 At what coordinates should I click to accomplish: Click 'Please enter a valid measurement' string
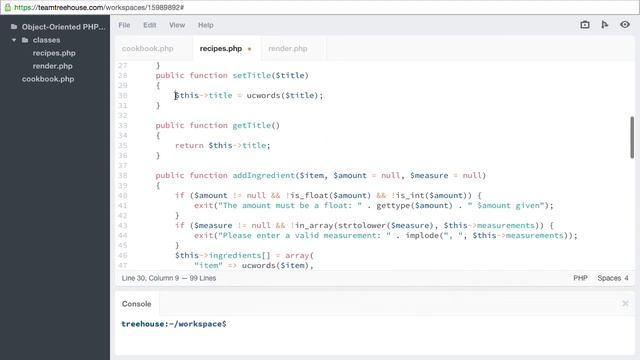(x=304, y=236)
